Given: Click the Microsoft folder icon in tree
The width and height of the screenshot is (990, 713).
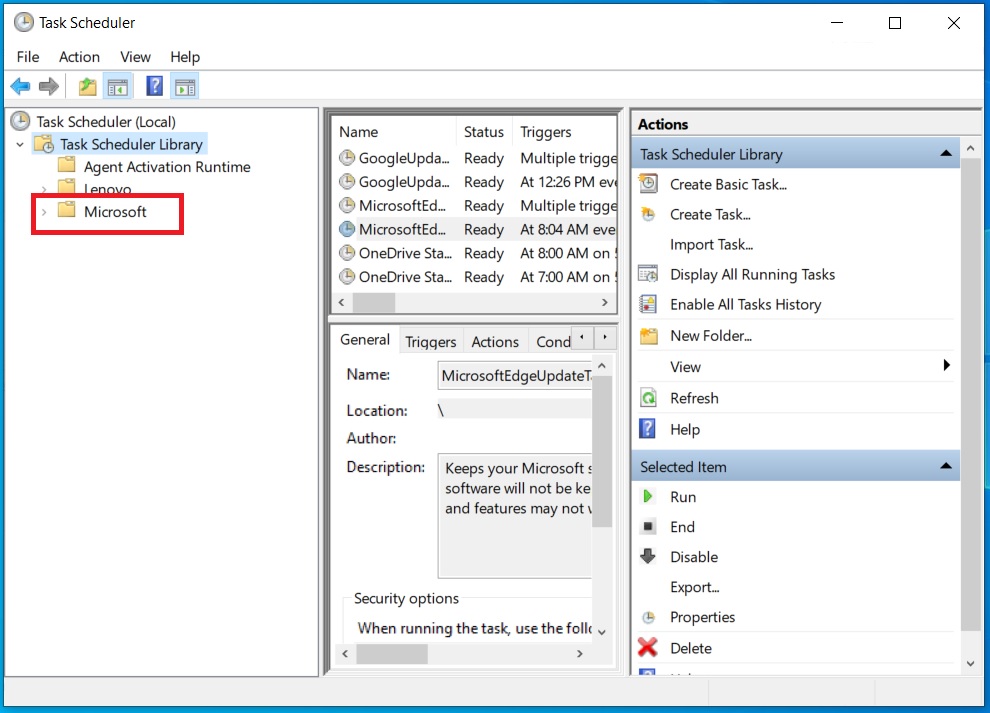Looking at the screenshot, I should pos(66,210).
